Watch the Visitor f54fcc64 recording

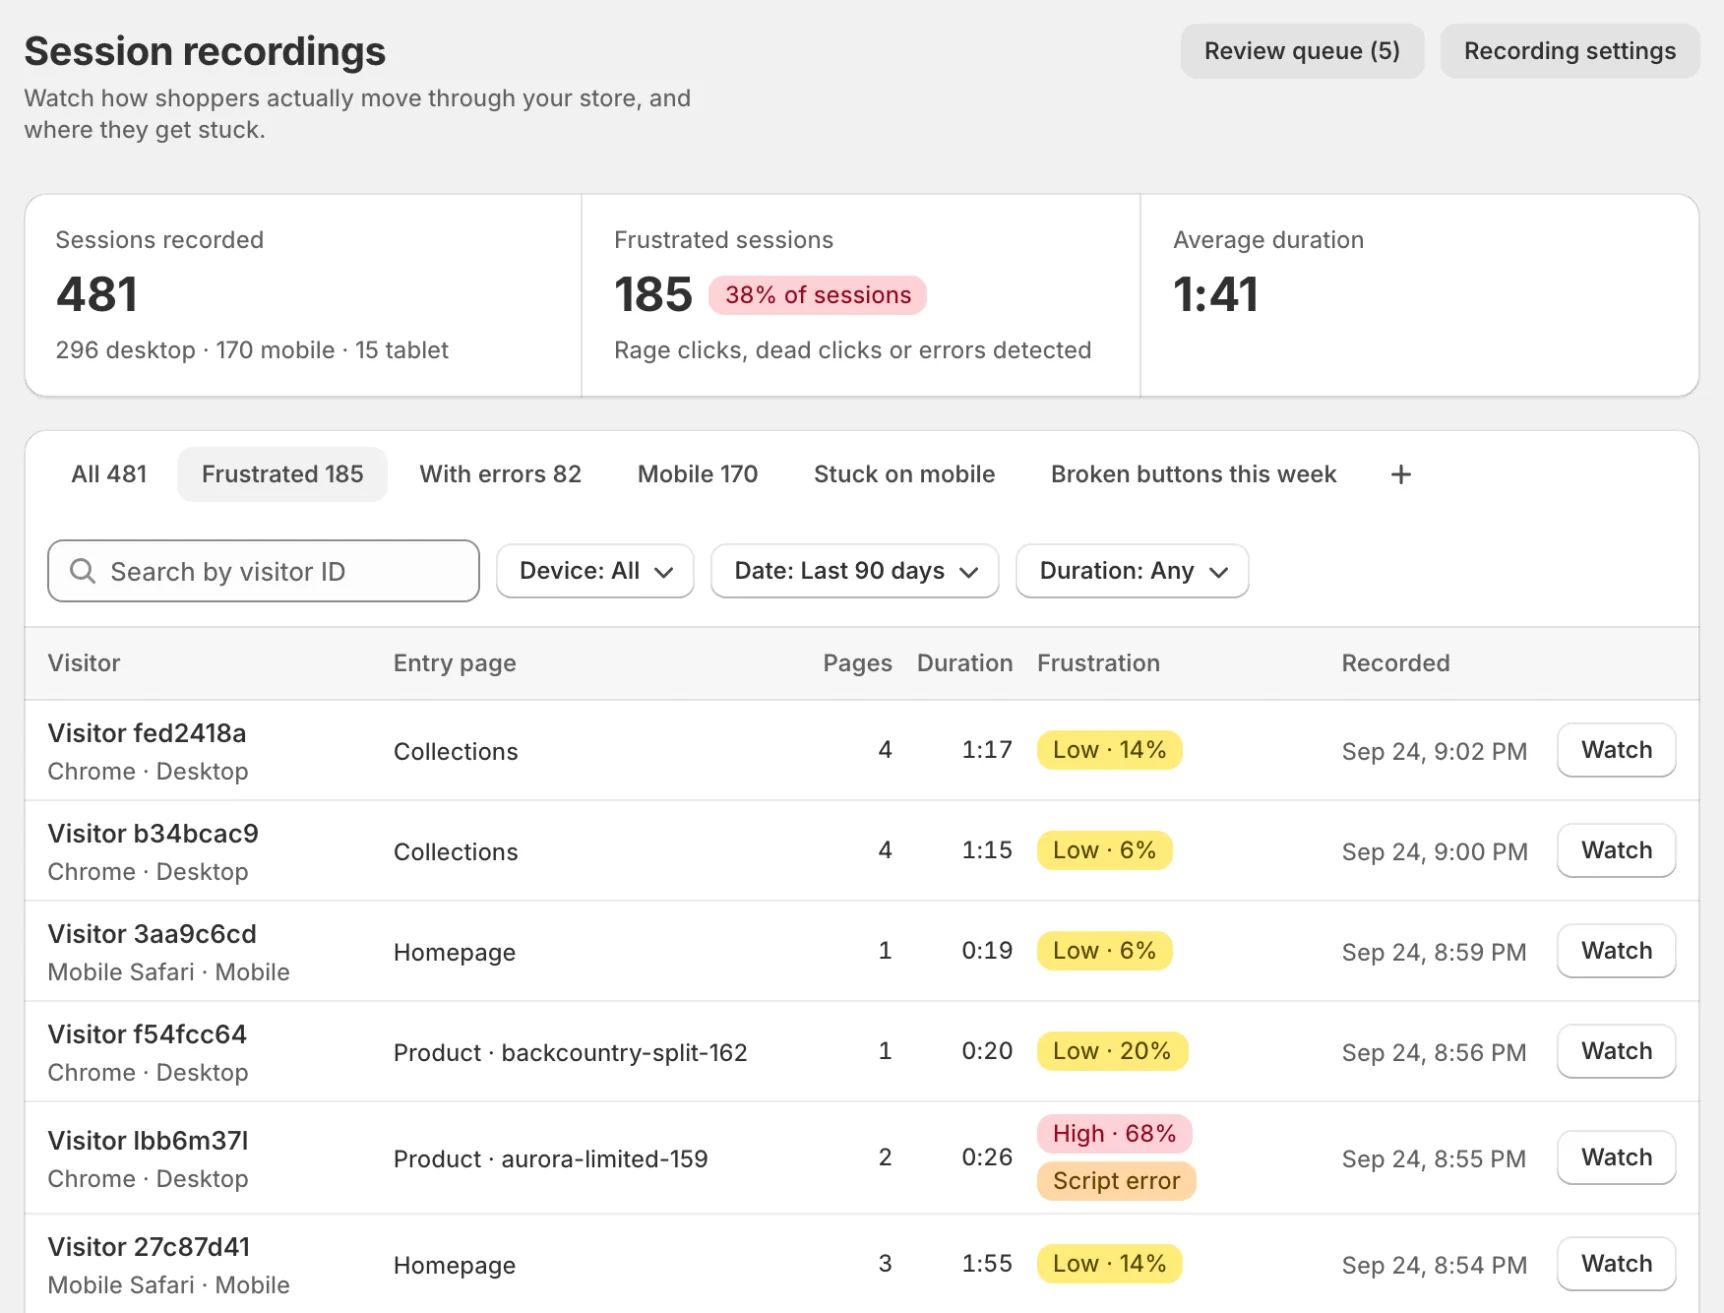(1616, 1051)
